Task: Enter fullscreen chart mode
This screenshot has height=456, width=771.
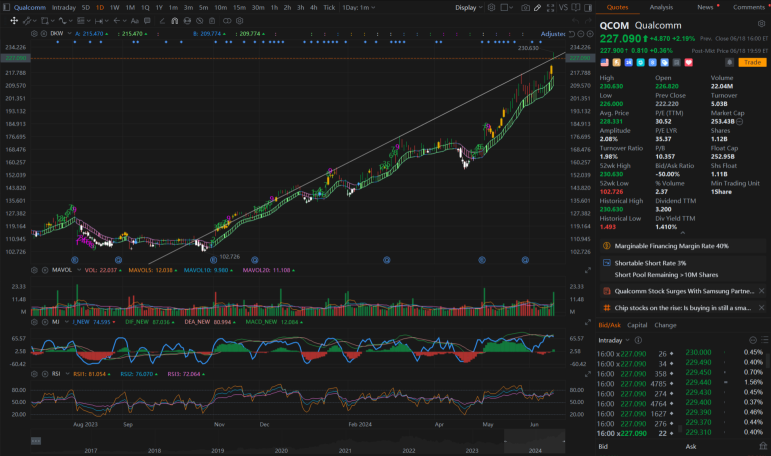Action: [x=550, y=7]
